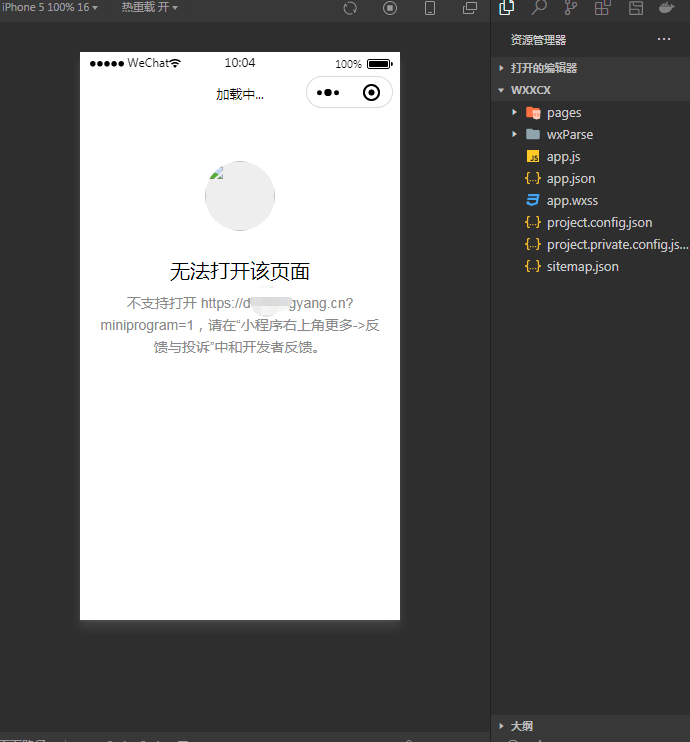
Task: Expand the 大纲 outline section
Action: pyautogui.click(x=590, y=726)
